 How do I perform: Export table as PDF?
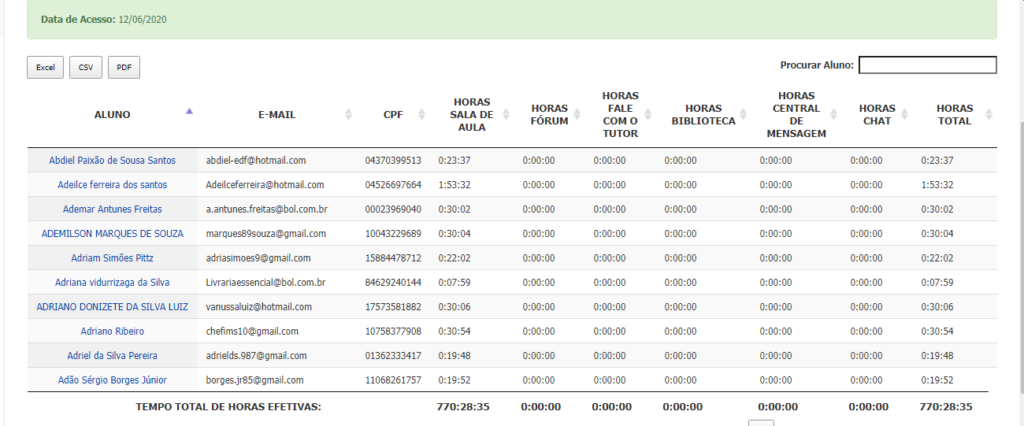tap(124, 67)
